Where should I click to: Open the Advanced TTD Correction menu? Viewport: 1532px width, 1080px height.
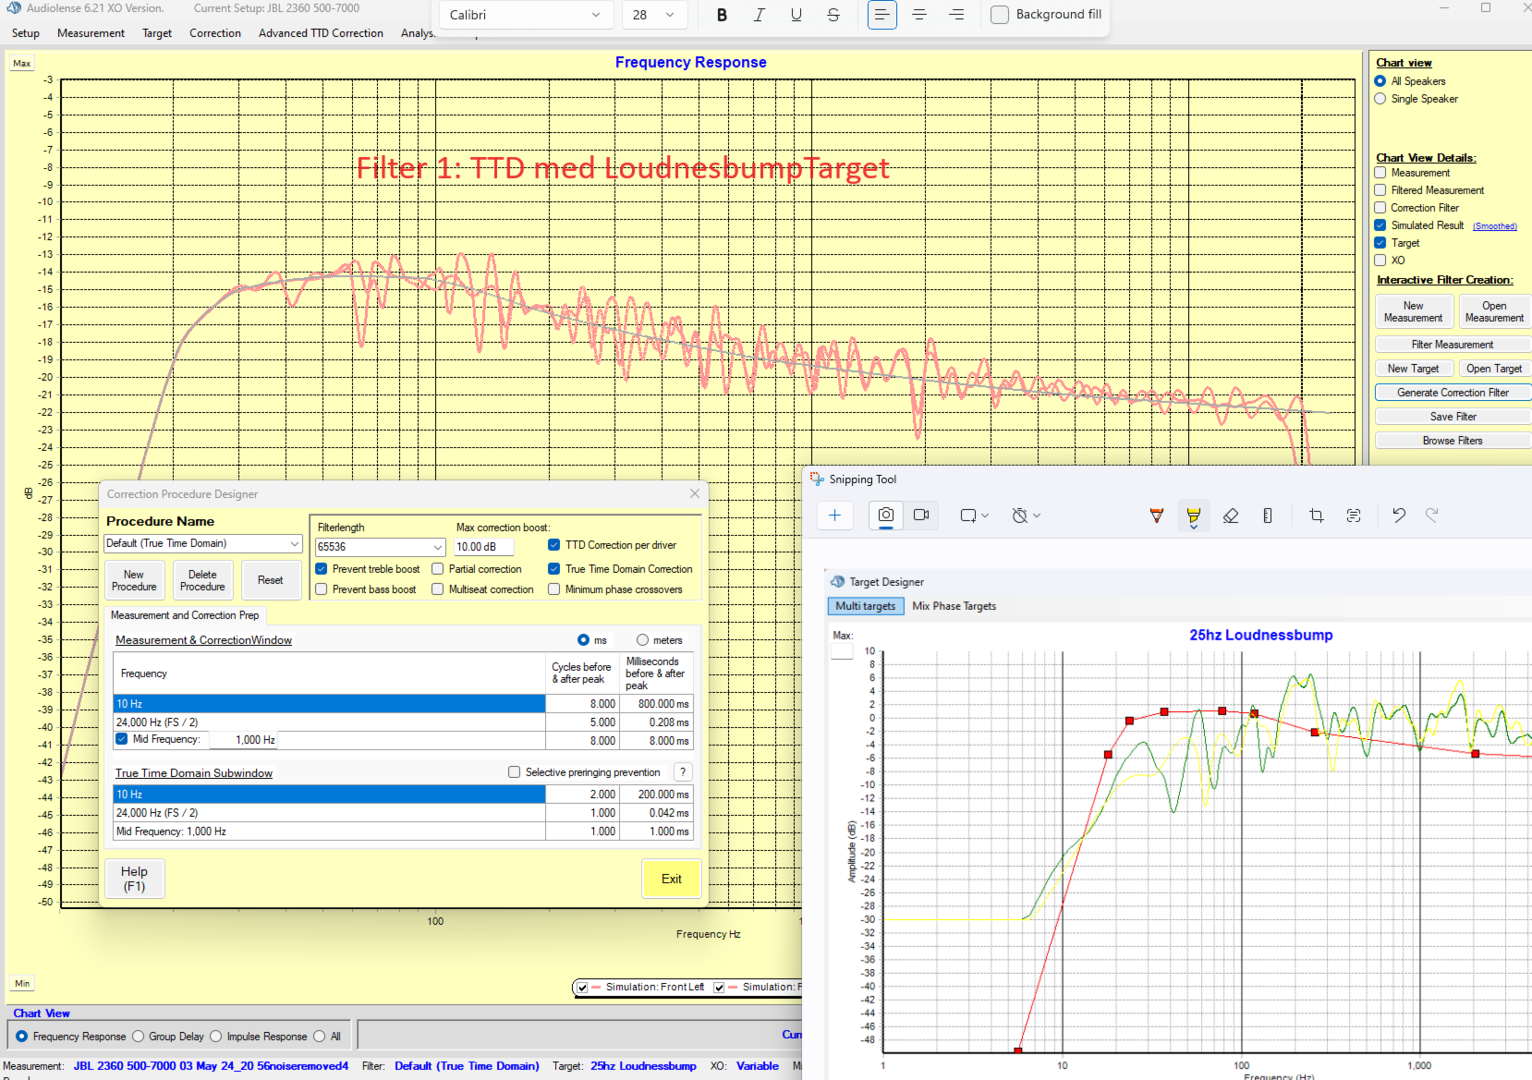pos(320,33)
